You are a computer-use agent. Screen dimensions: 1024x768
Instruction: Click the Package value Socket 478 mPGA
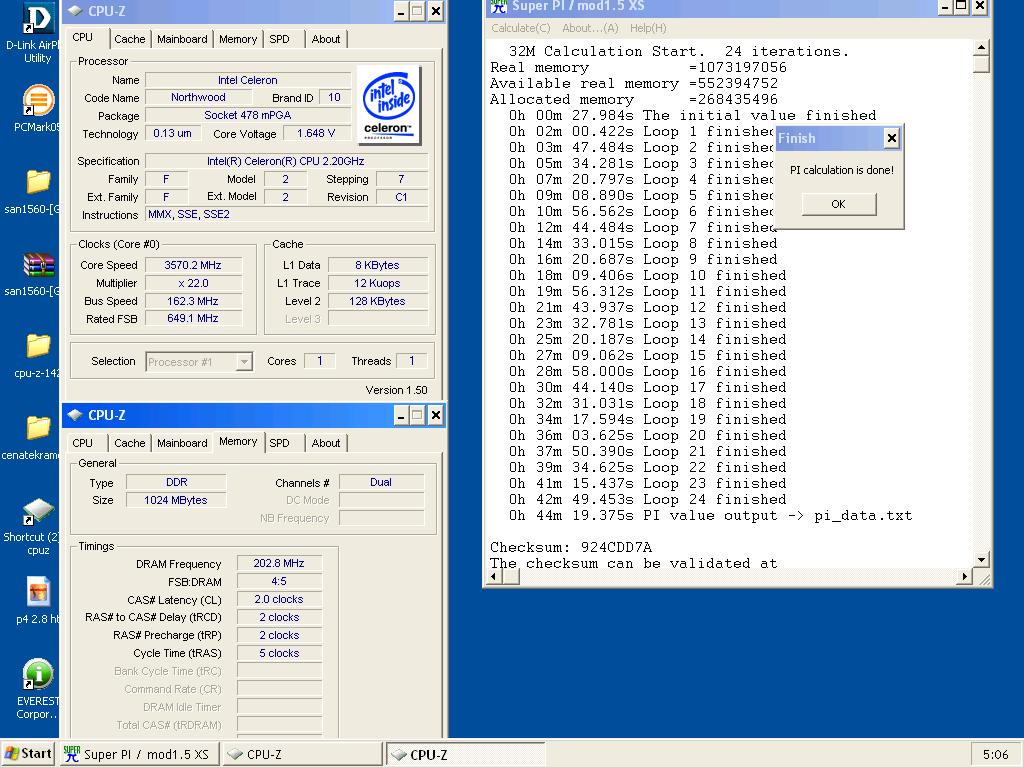pyautogui.click(x=248, y=115)
